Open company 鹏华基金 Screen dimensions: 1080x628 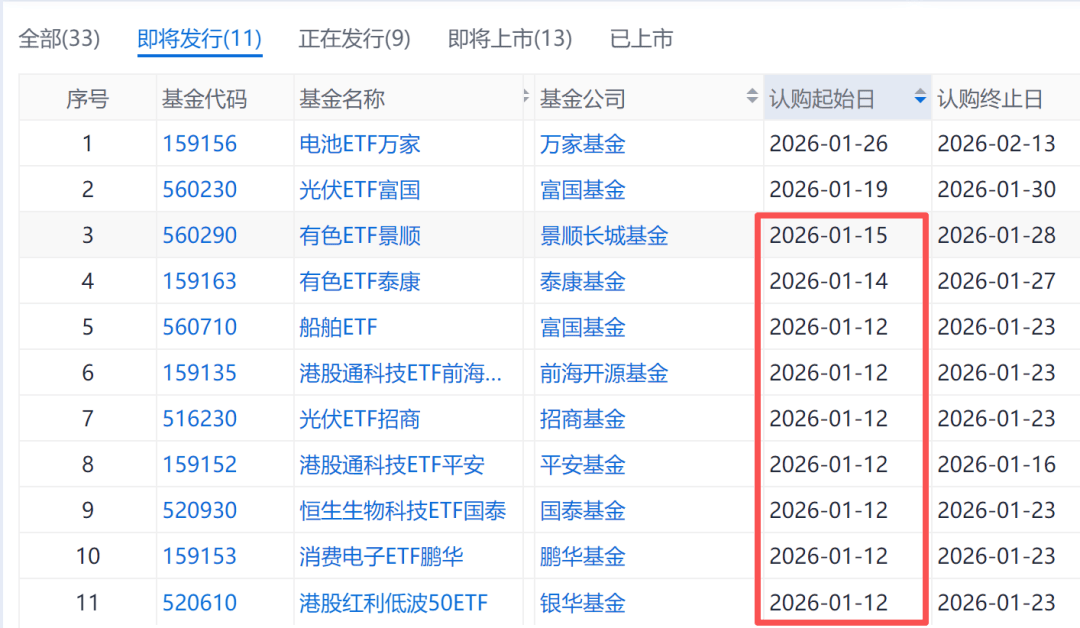pos(583,556)
